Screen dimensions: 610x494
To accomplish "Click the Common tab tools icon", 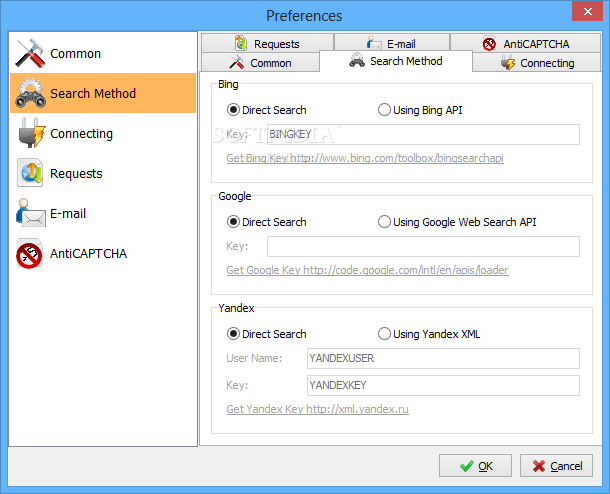I will point(237,62).
